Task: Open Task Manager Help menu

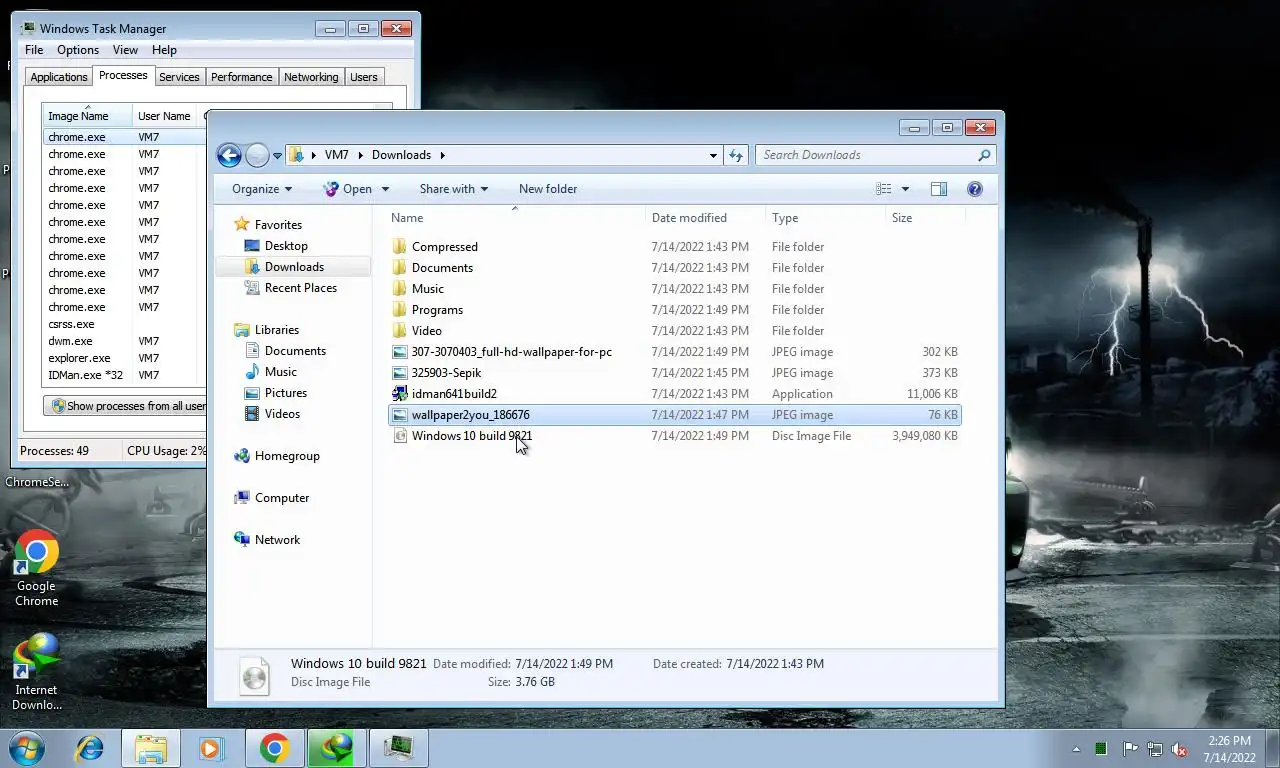Action: (164, 50)
